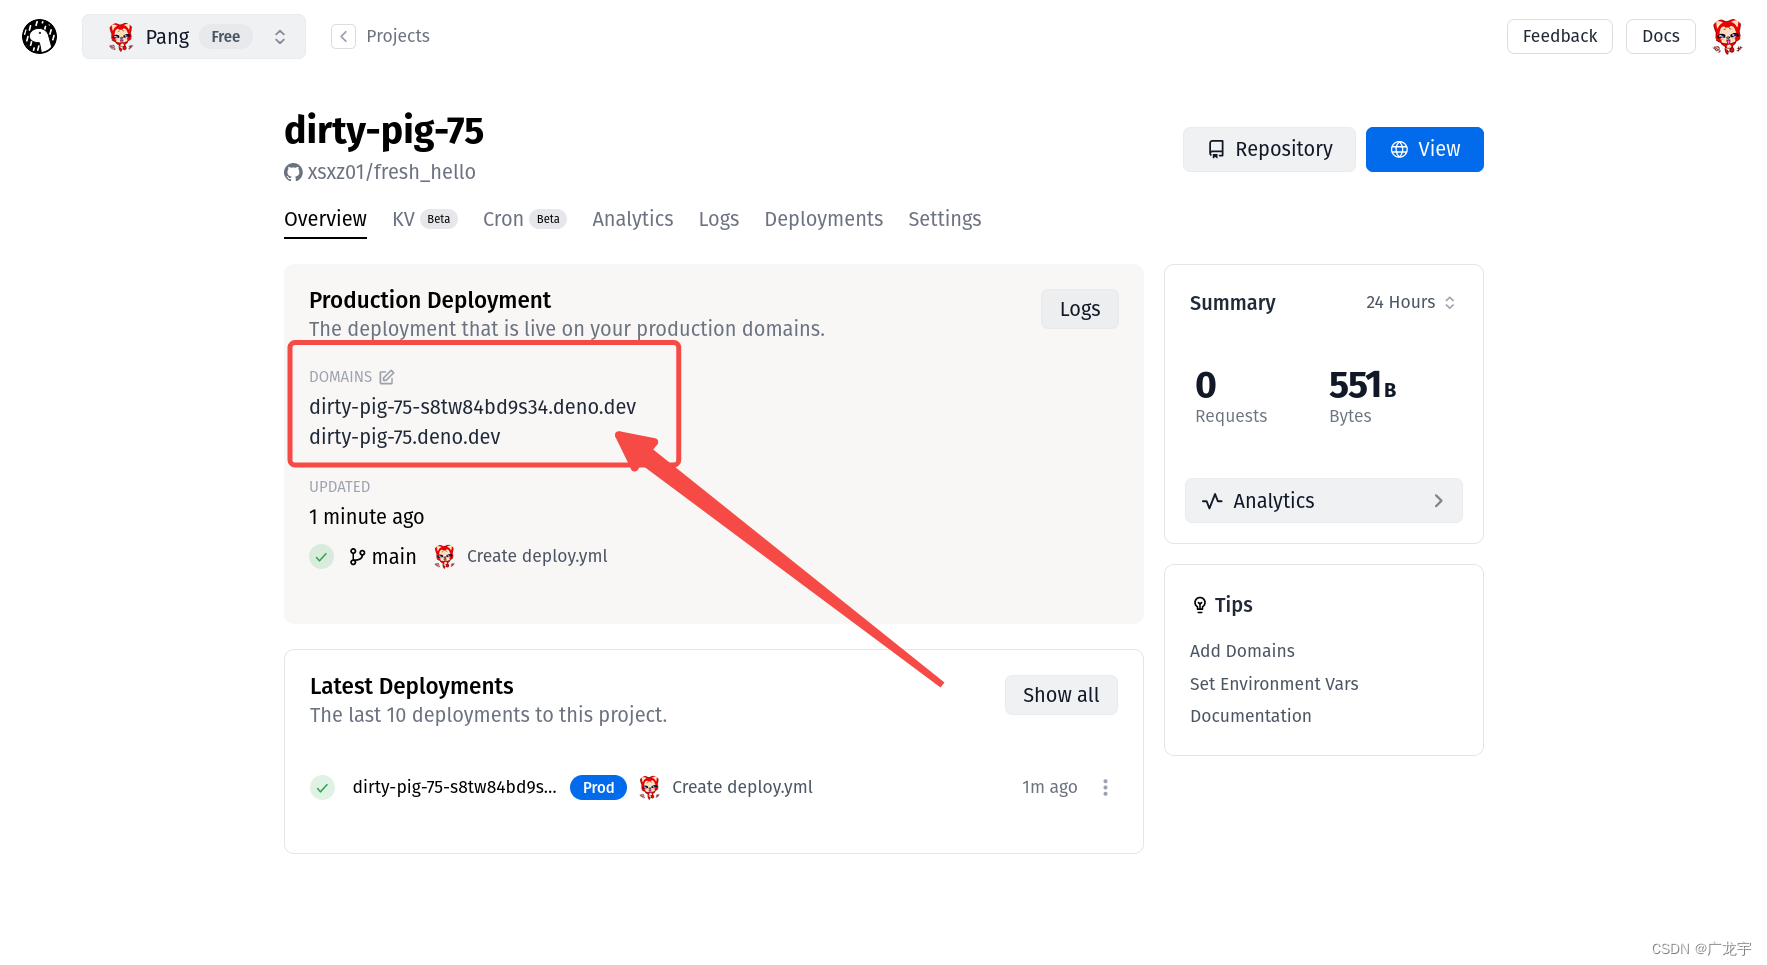The image size is (1767, 965).
Task: Open the Docs link
Action: pyautogui.click(x=1660, y=36)
